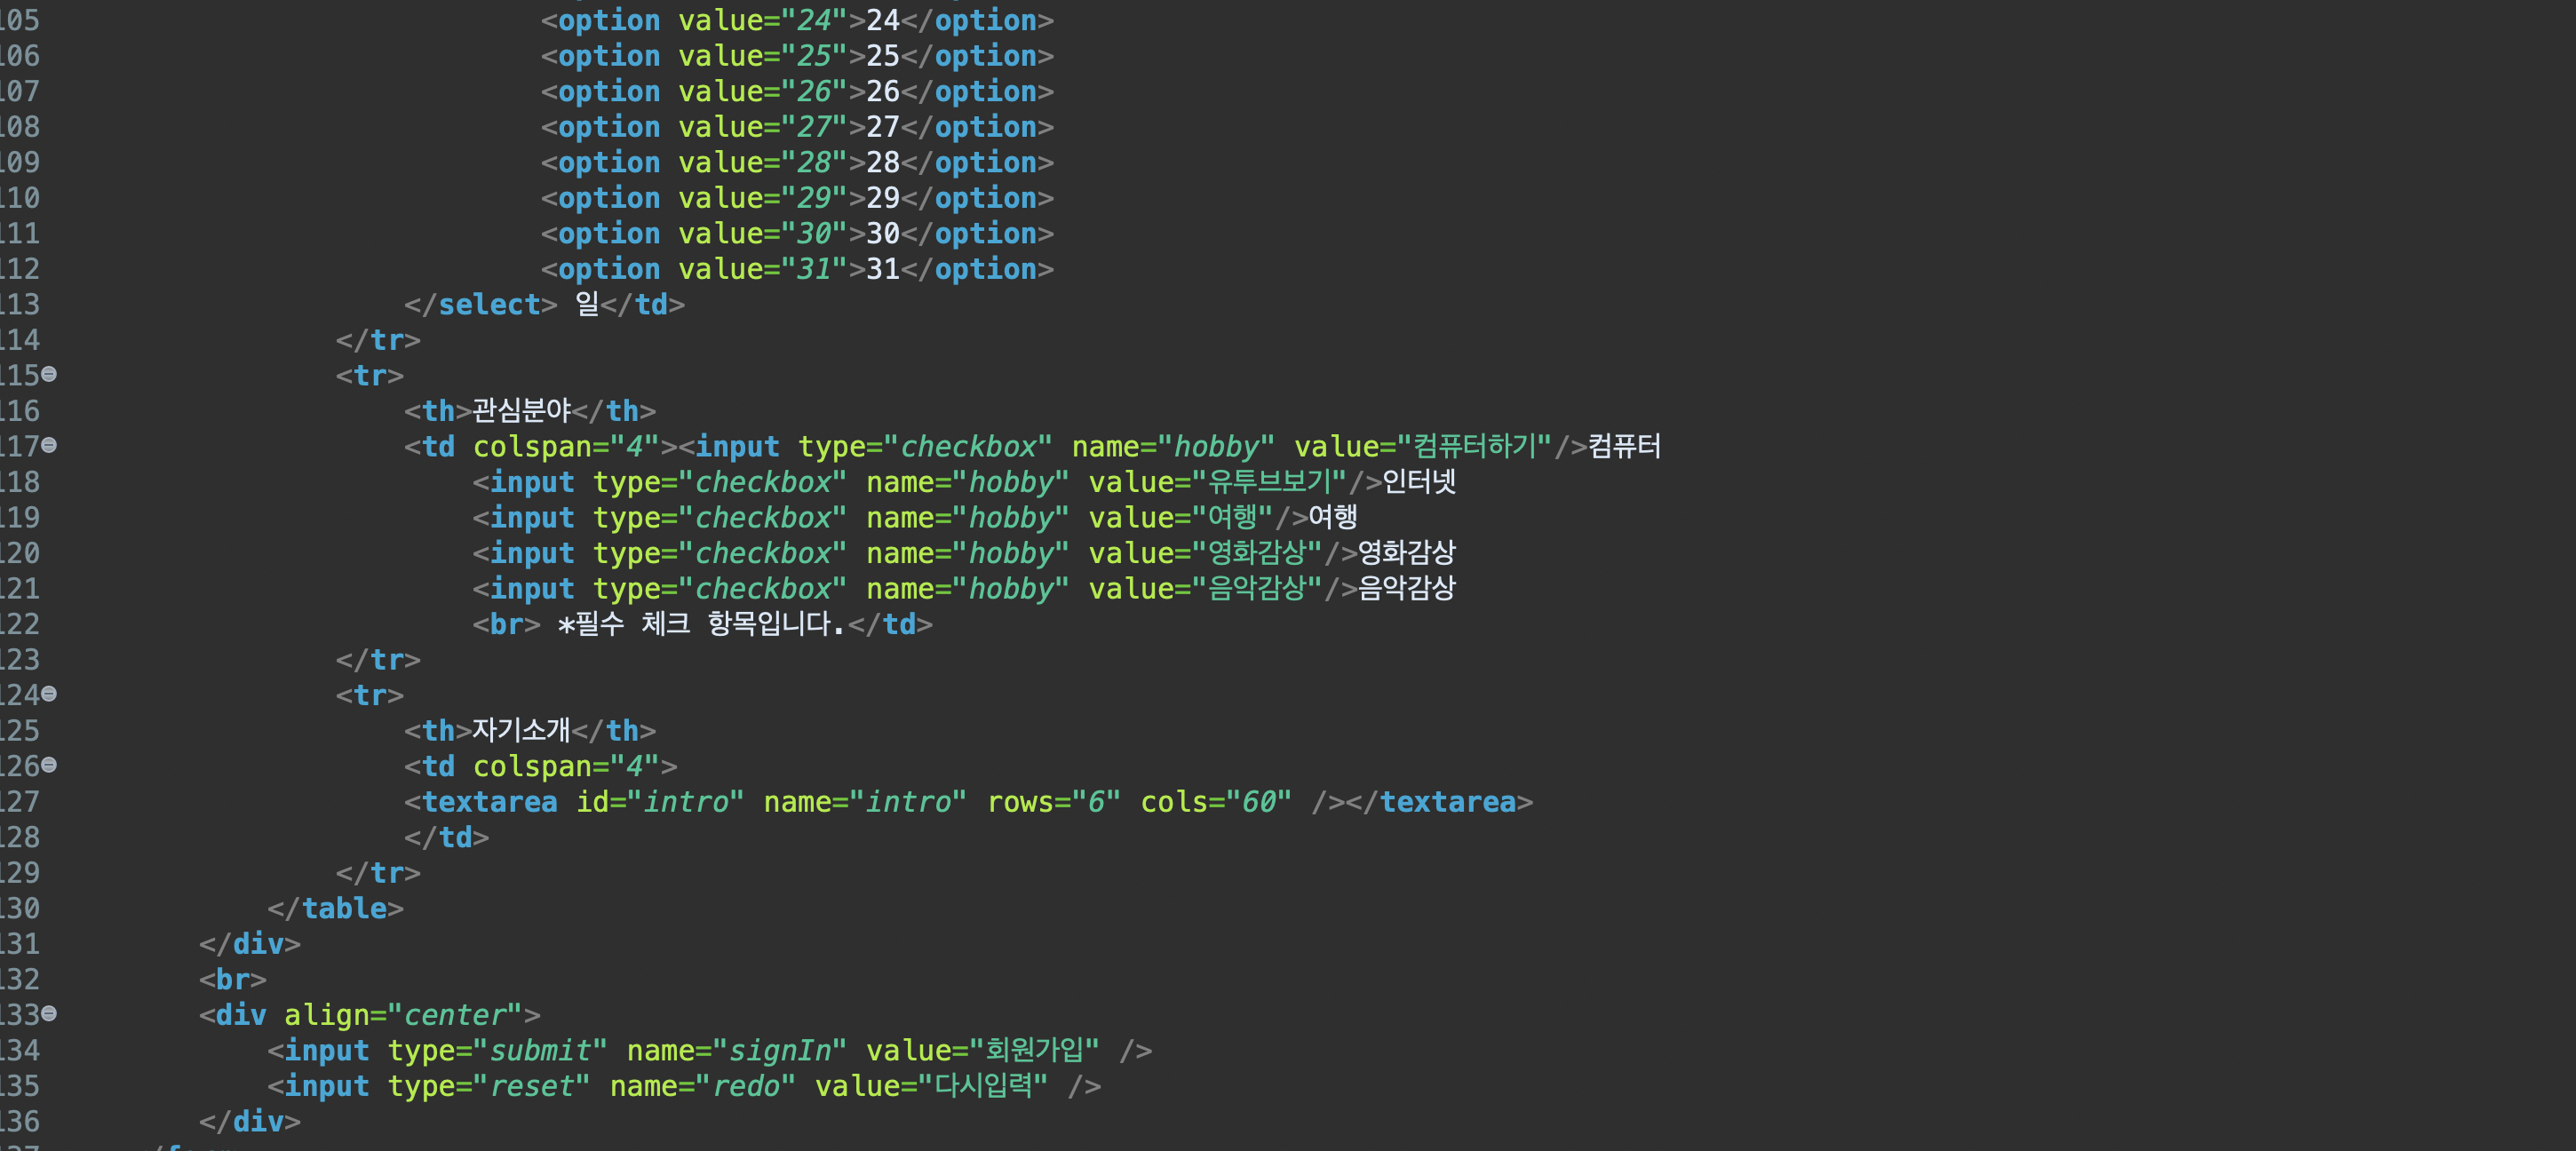Click the cols="60" attribute of textarea
This screenshot has width=2576, height=1151.
point(1215,802)
